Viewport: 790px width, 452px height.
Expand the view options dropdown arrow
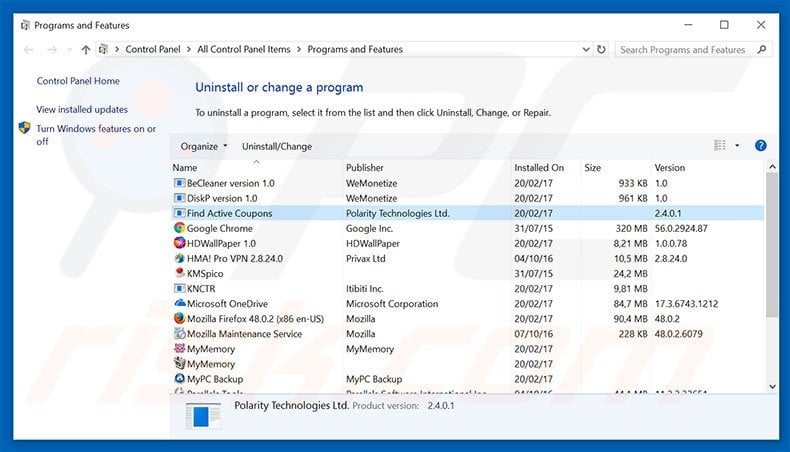point(737,146)
